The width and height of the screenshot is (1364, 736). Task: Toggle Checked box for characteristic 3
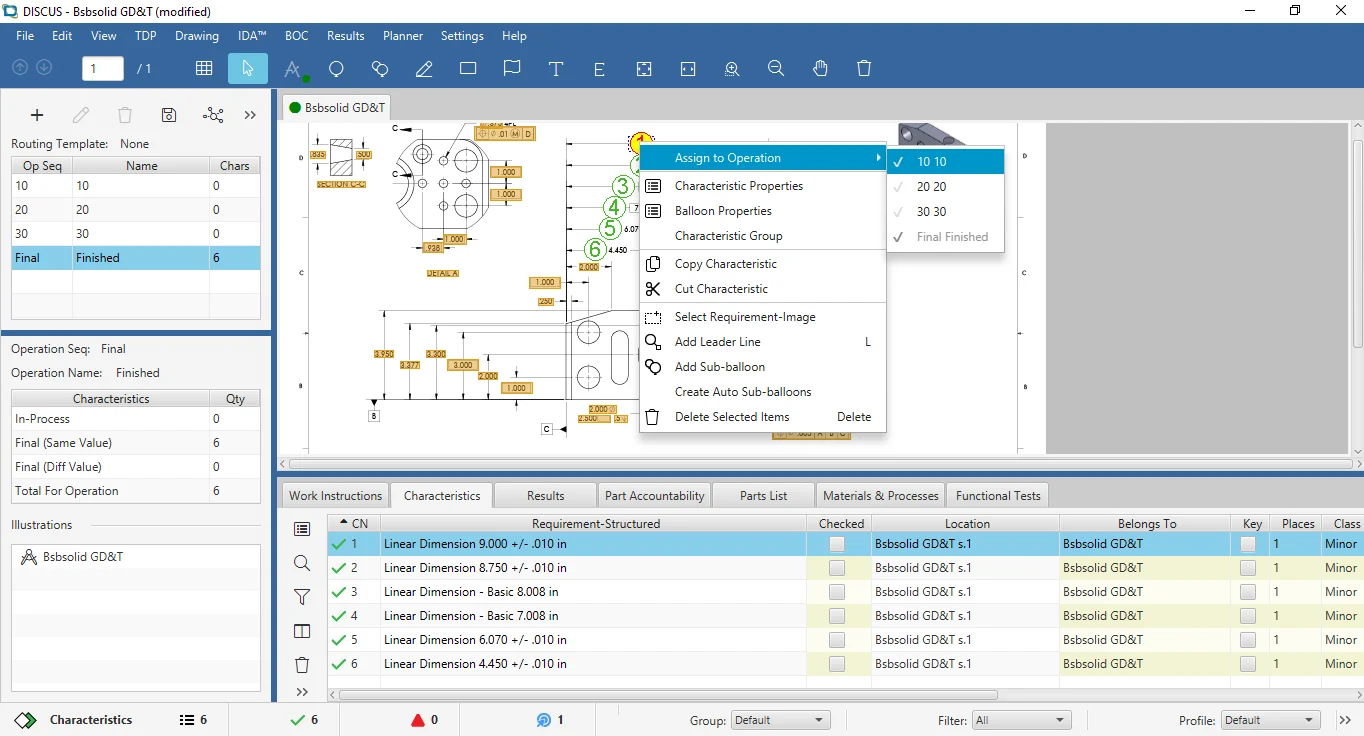click(837, 592)
